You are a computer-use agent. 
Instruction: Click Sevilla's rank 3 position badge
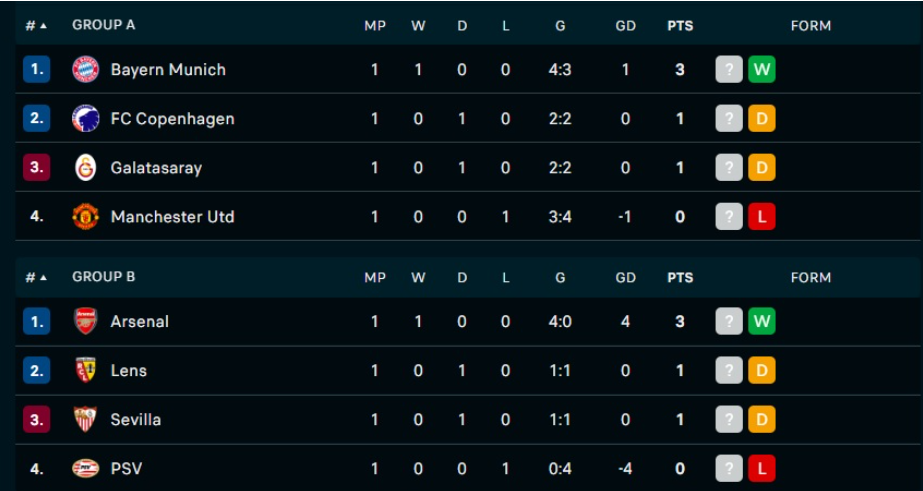point(36,419)
